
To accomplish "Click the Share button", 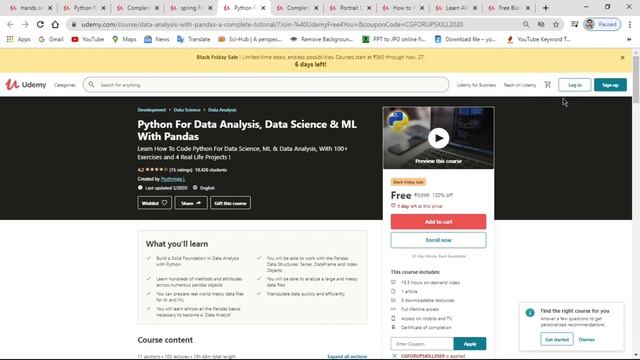I will pos(191,203).
